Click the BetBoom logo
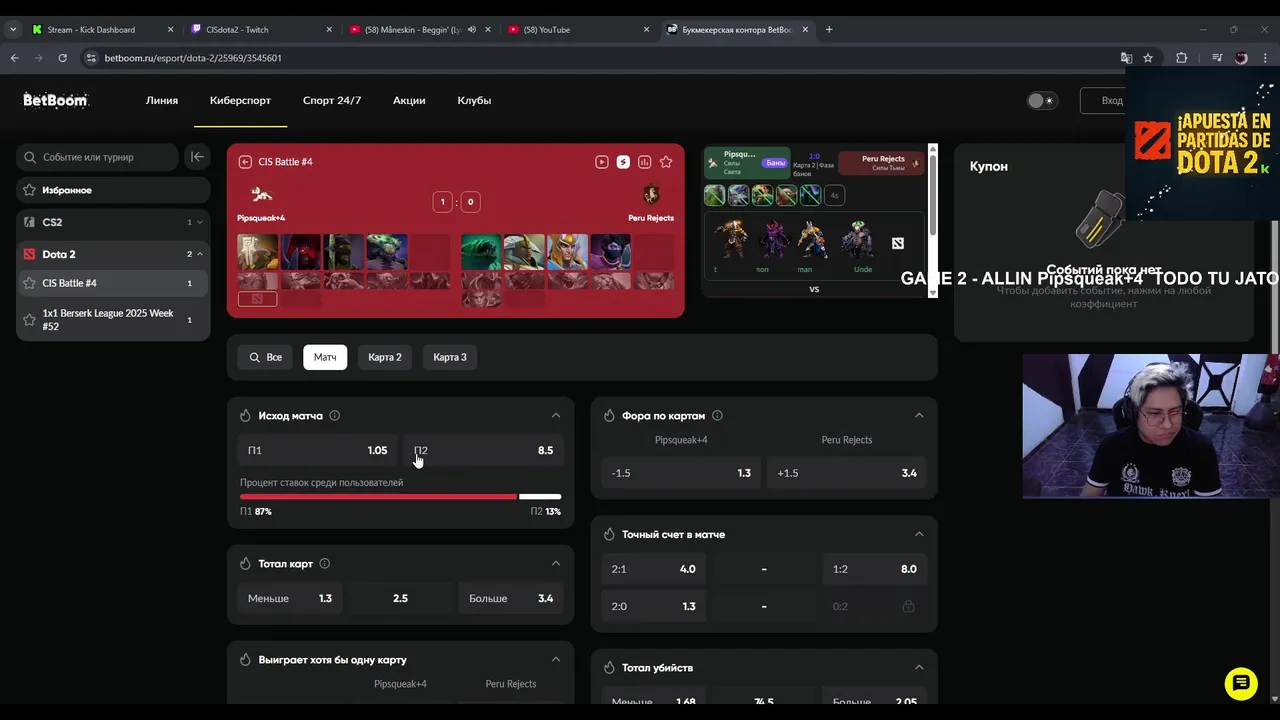1280x720 pixels. pyautogui.click(x=55, y=100)
